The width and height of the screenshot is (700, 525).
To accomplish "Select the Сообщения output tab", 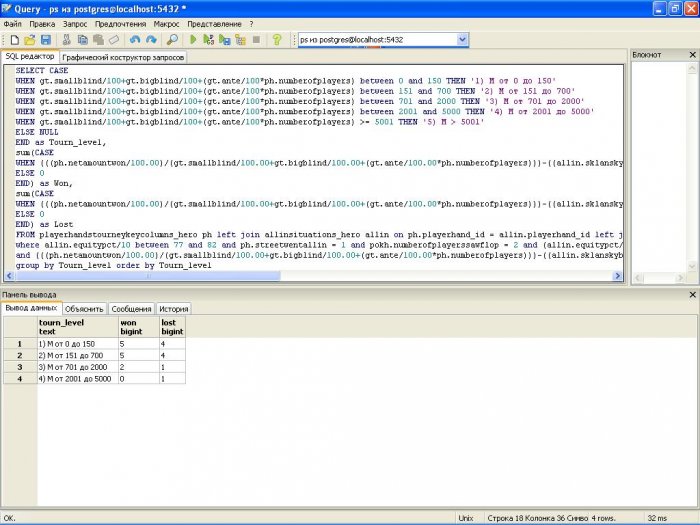I will (131, 309).
